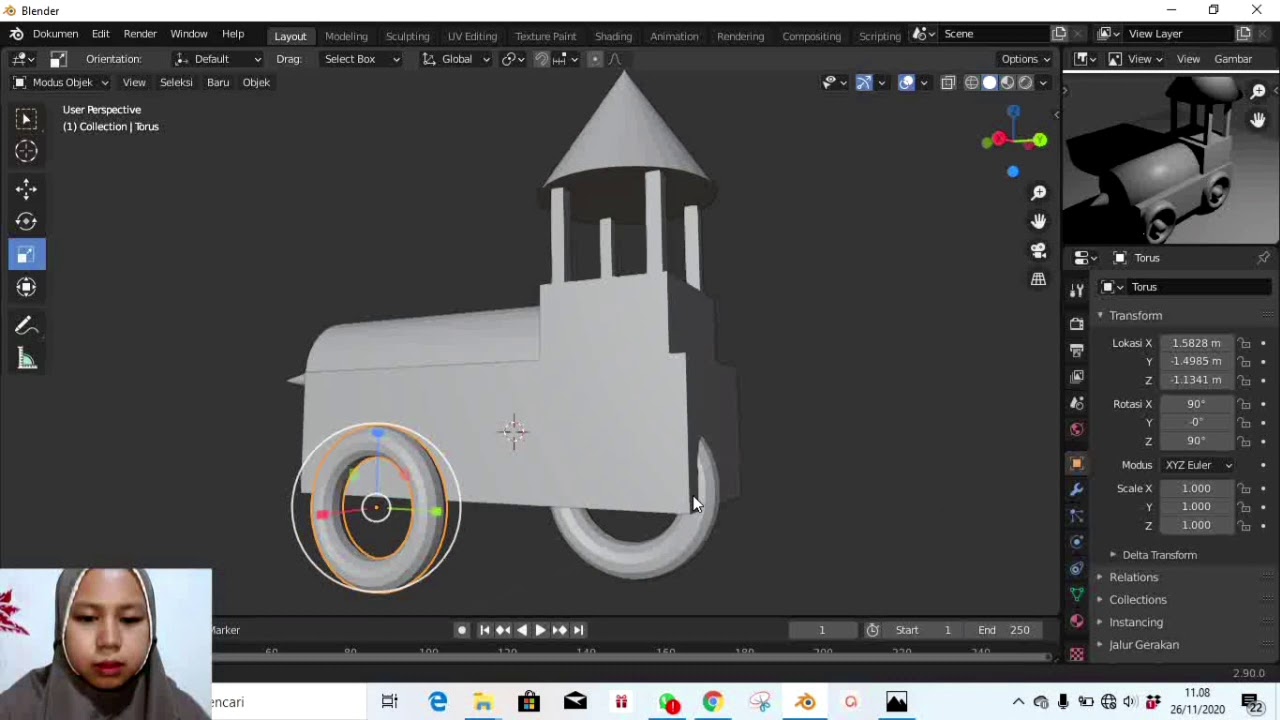
Task: Open the World properties tab
Action: 1077,429
